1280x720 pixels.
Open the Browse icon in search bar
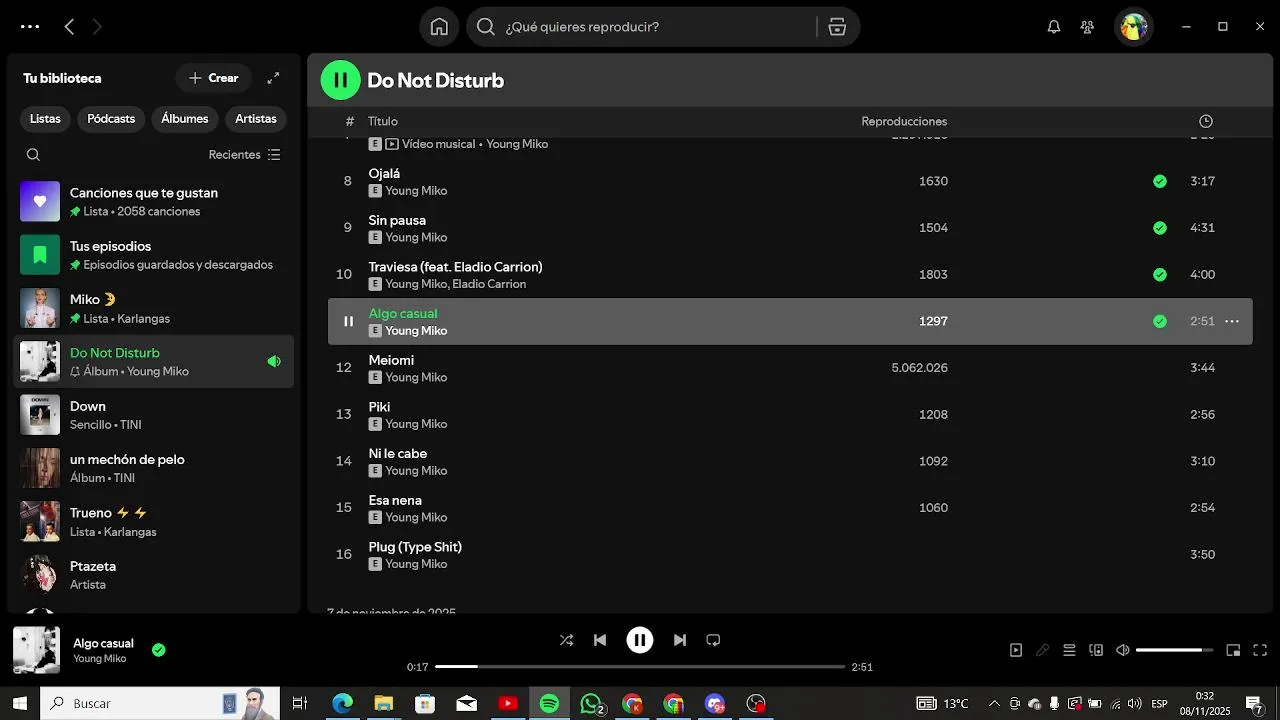(838, 27)
